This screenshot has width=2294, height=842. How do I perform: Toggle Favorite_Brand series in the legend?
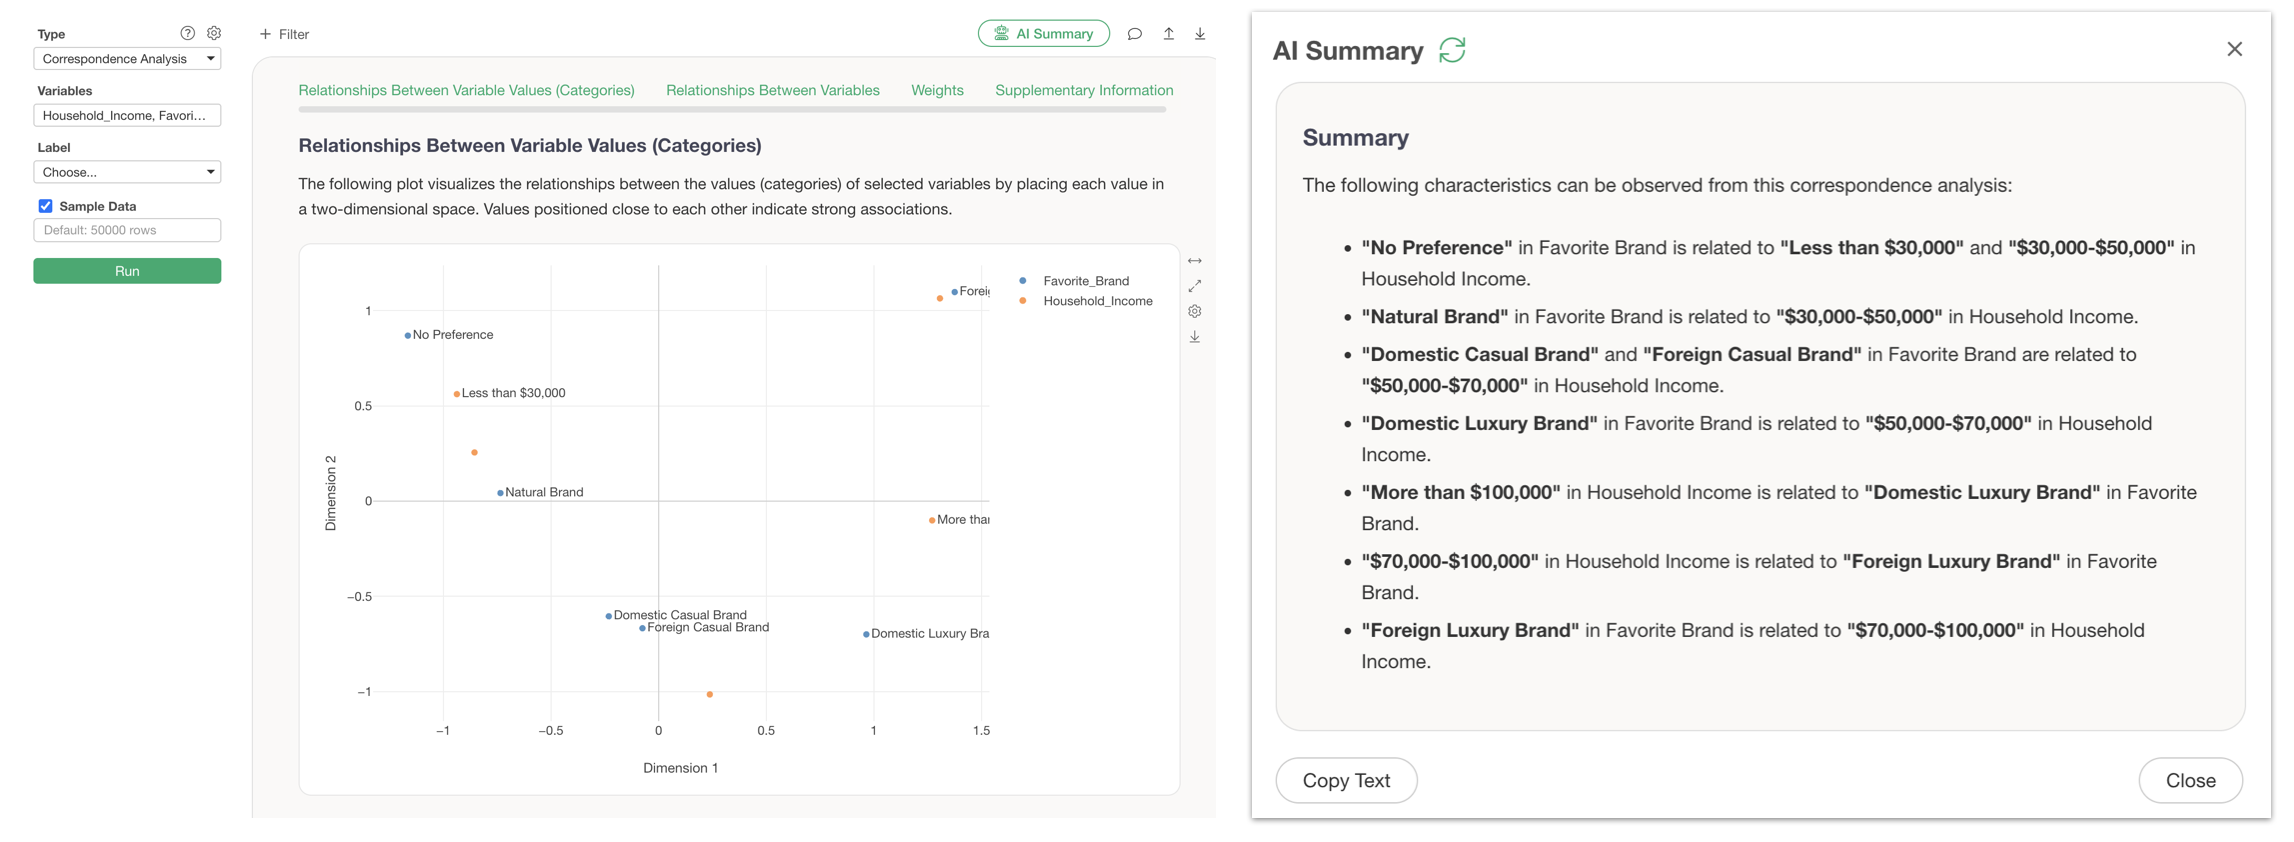[x=1085, y=281]
